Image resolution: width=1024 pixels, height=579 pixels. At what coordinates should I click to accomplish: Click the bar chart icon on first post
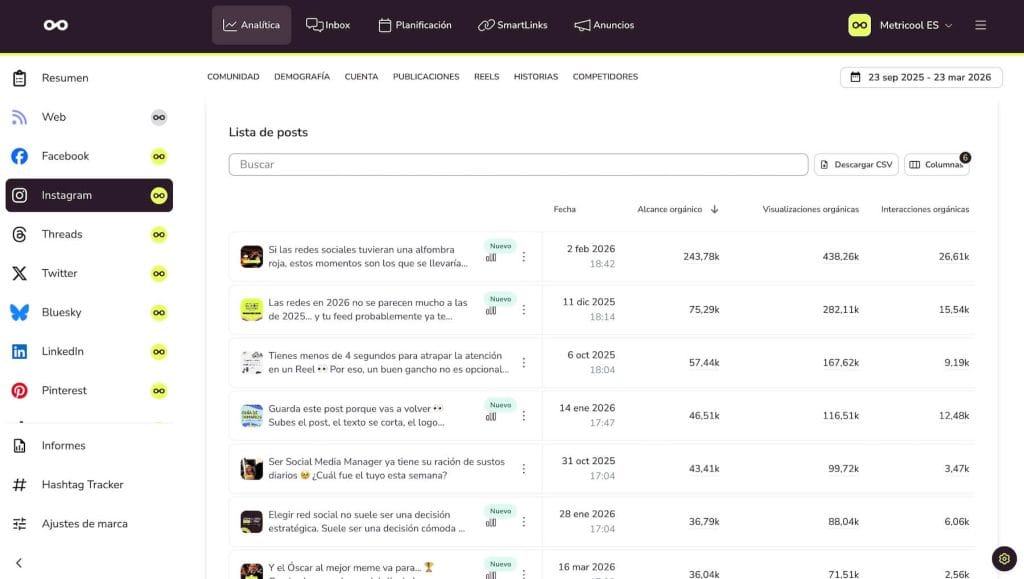coord(491,257)
